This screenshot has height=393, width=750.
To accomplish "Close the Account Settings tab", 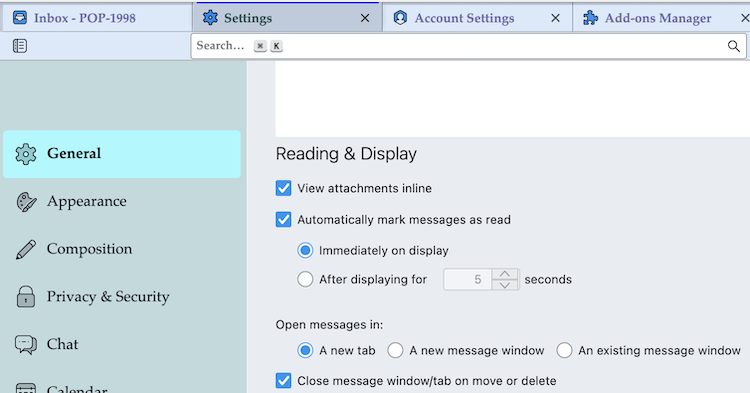I will (555, 18).
